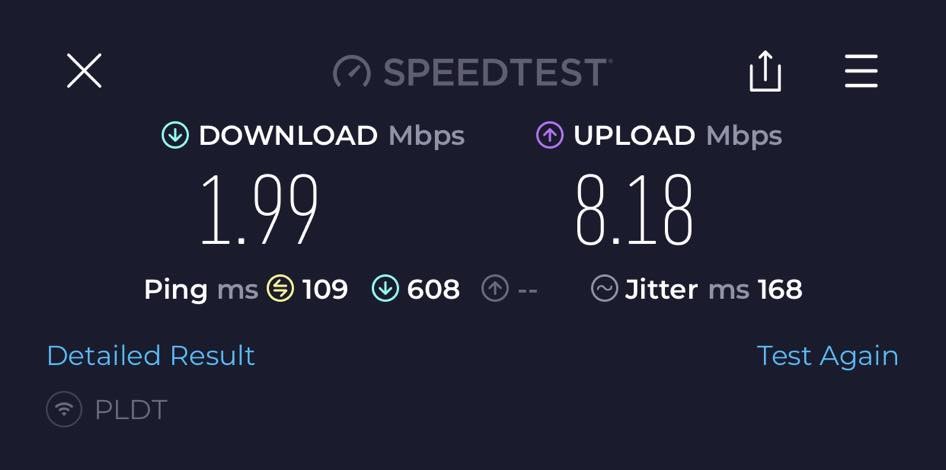Viewport: 946px width, 470px height.
Task: Tap the Wi-Fi icon next to PLDT
Action: 63,409
